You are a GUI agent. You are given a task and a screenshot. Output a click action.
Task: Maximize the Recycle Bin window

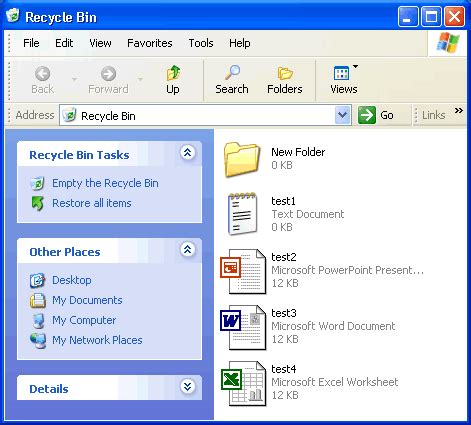click(x=431, y=16)
